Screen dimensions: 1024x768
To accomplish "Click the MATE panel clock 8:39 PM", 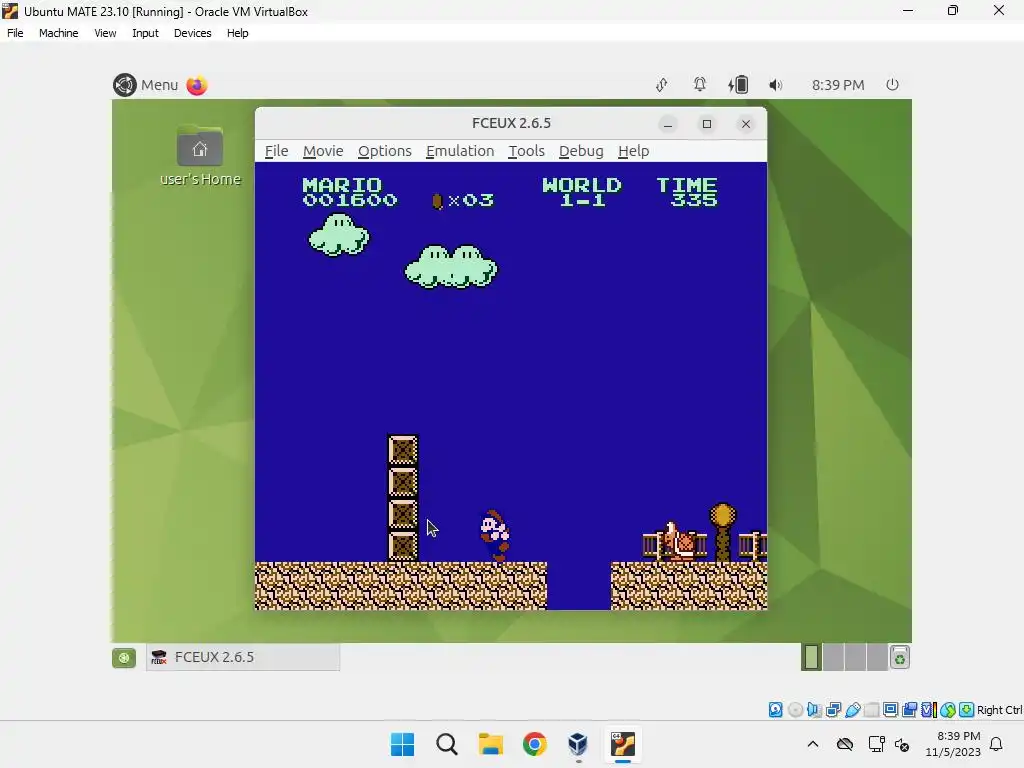I will [x=838, y=85].
